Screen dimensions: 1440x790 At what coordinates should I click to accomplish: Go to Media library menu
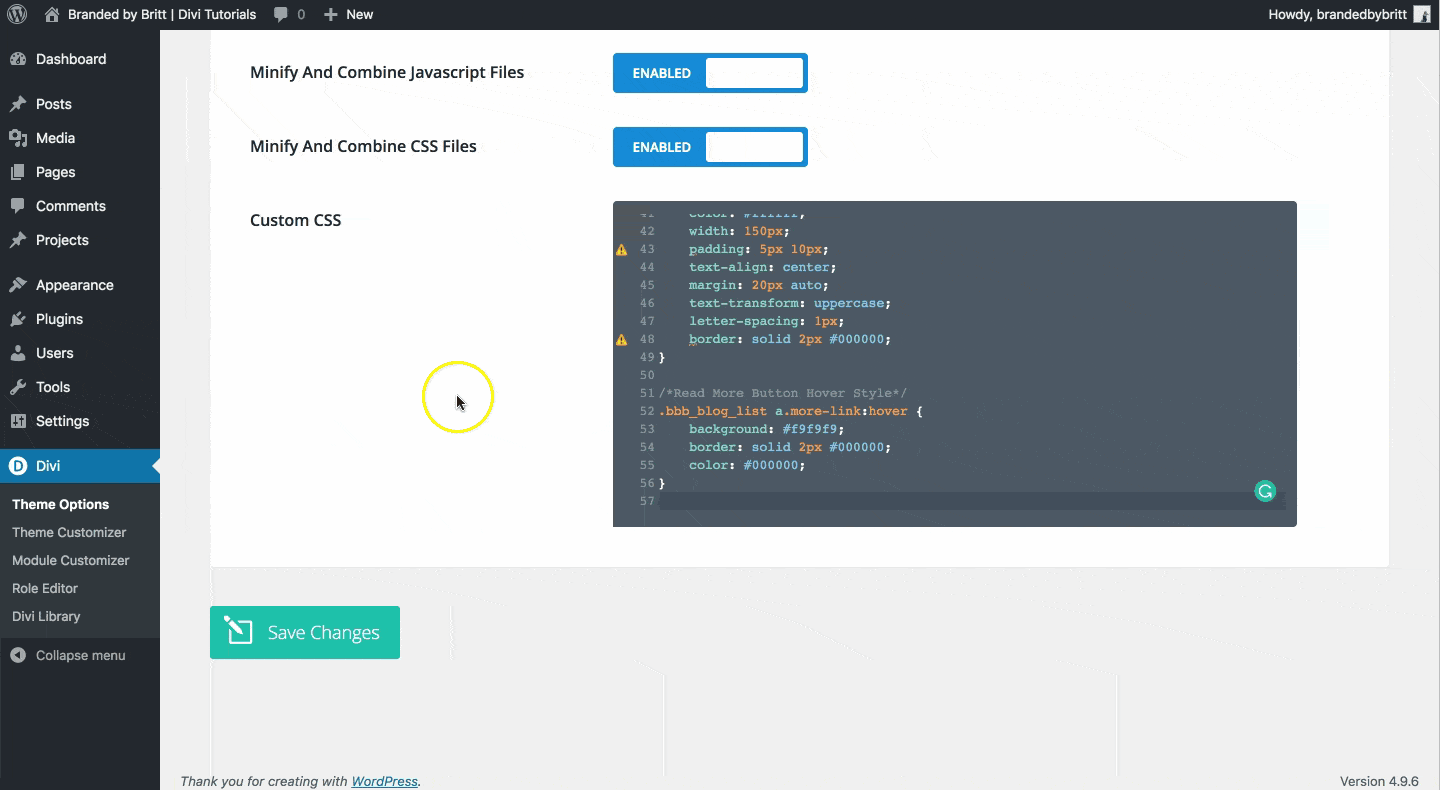[80, 138]
